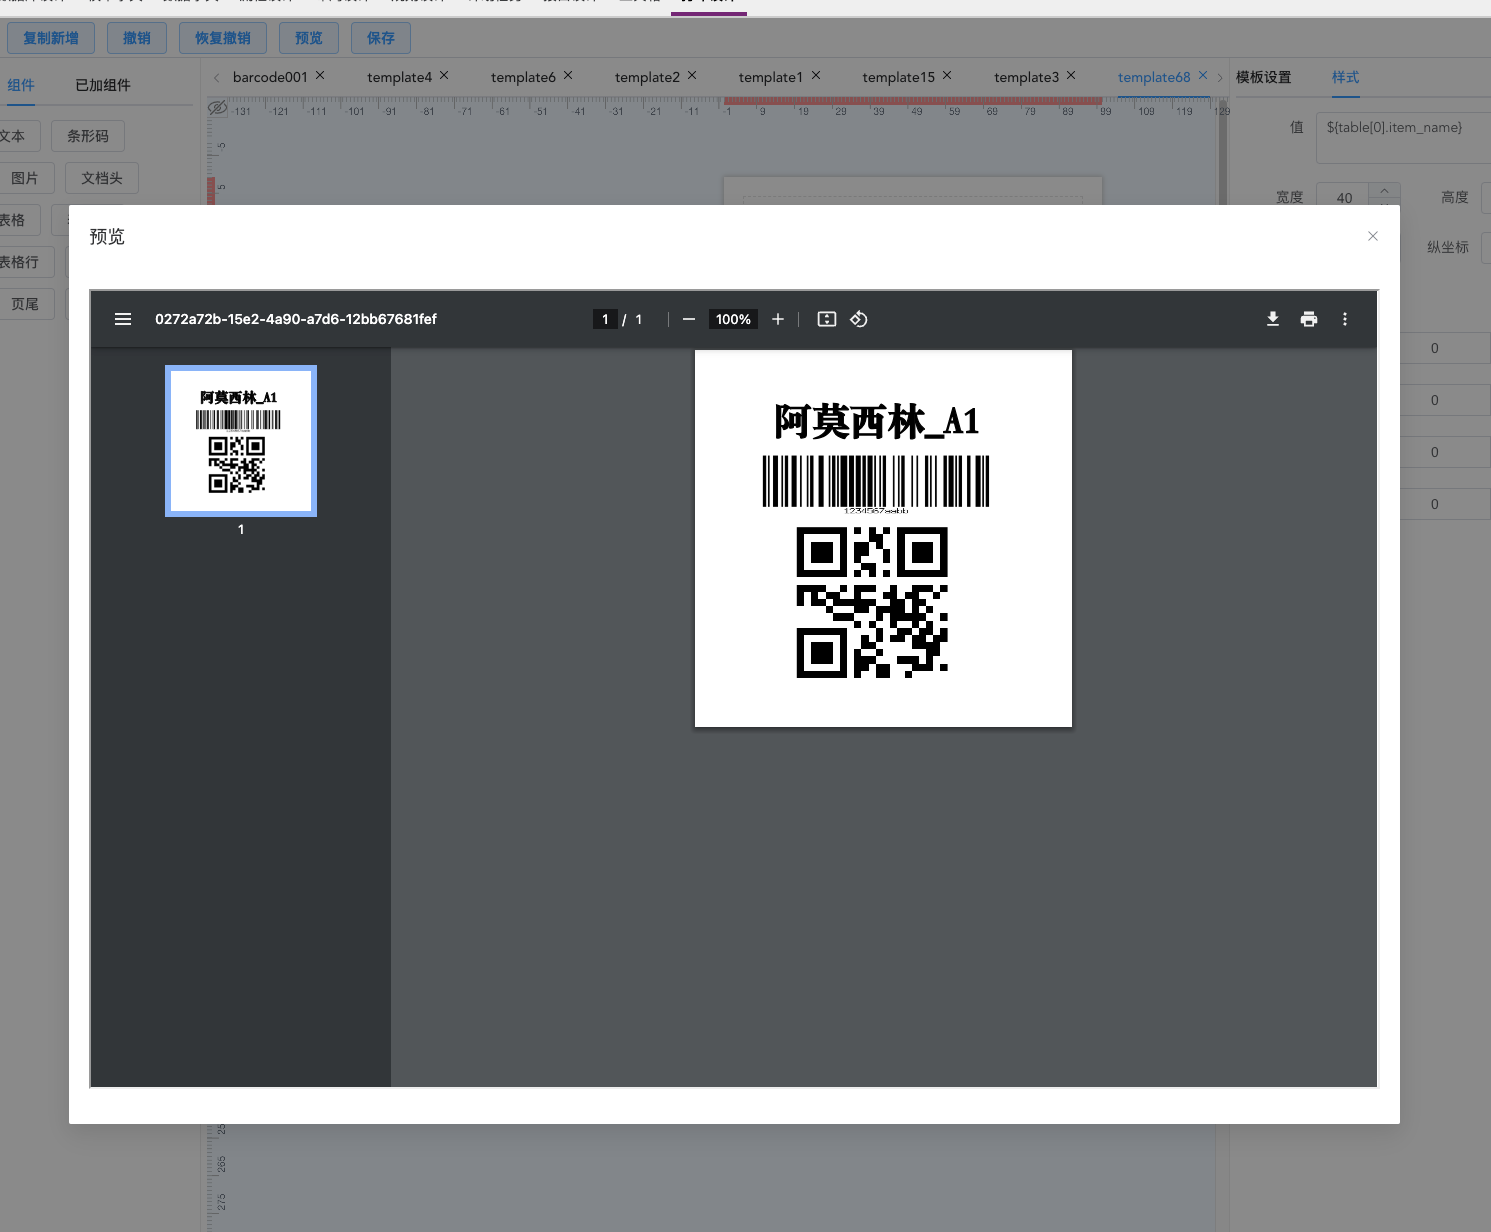The image size is (1491, 1232).
Task: Click the 预览 toolbar button
Action: pyautogui.click(x=309, y=38)
